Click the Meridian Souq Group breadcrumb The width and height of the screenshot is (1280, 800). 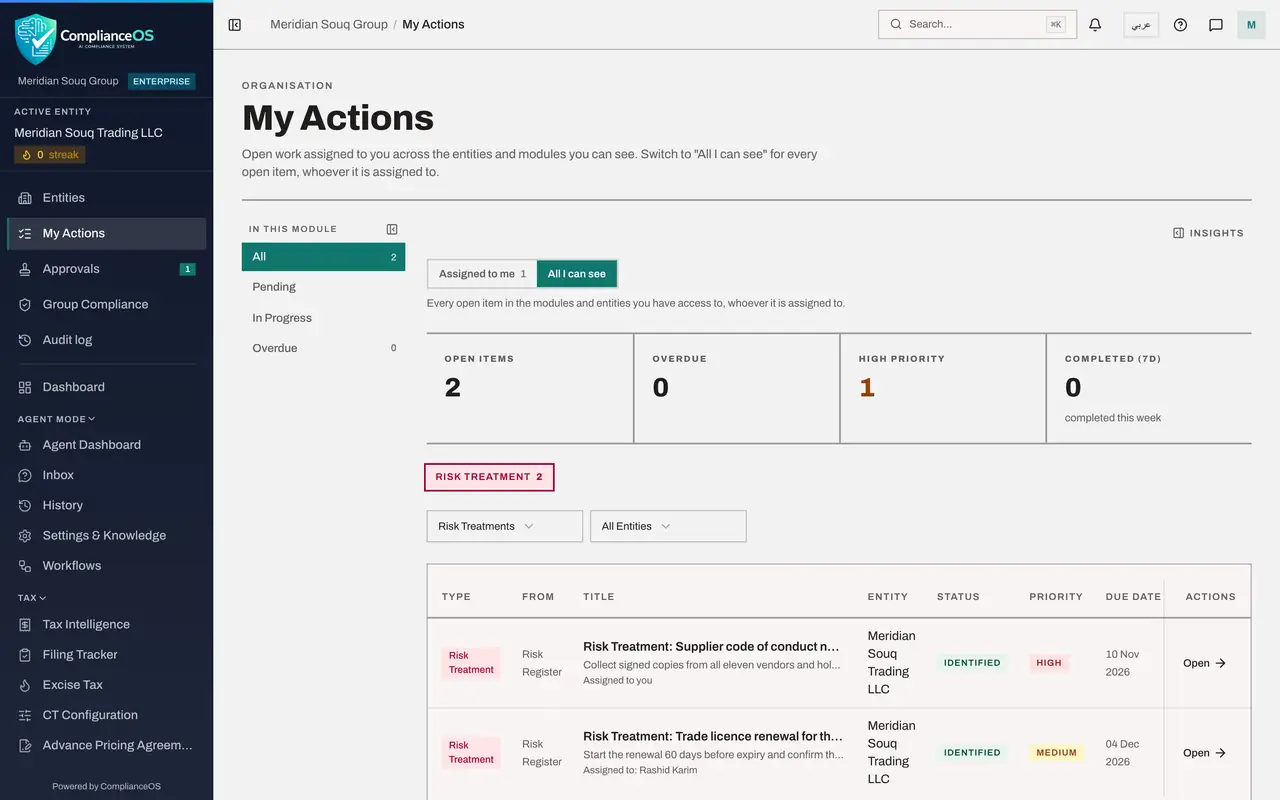(x=329, y=24)
